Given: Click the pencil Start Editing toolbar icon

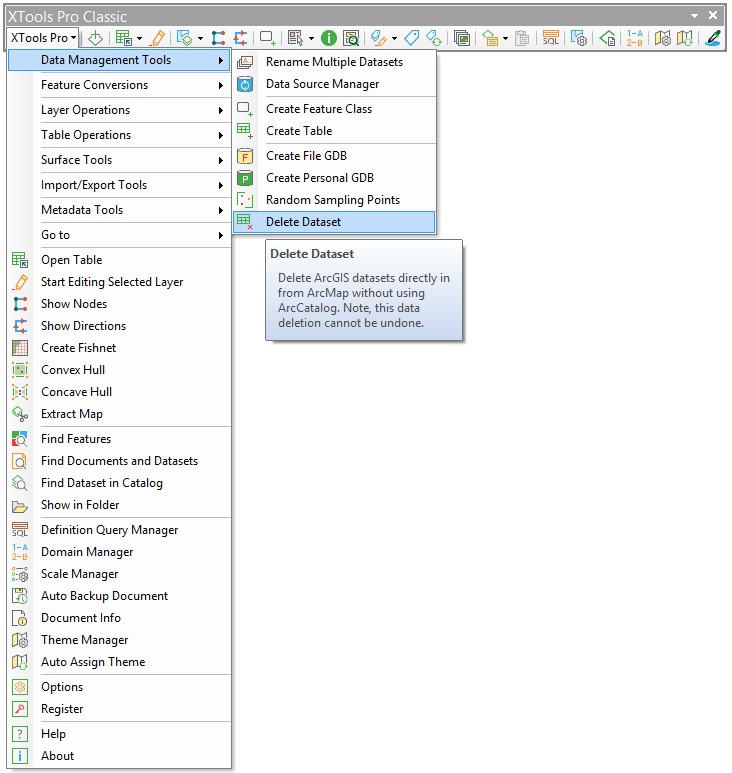Looking at the screenshot, I should coord(158,38).
